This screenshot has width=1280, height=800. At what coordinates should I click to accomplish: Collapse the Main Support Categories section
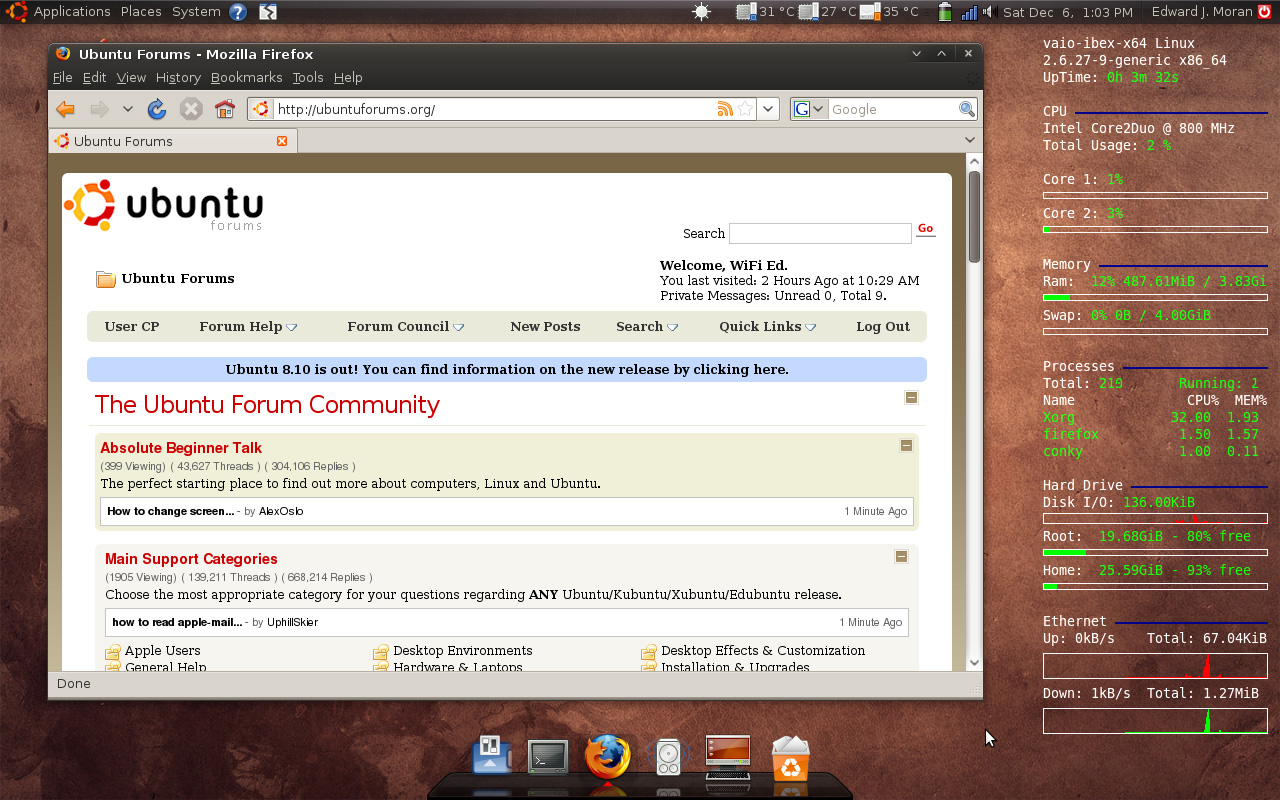click(x=901, y=556)
